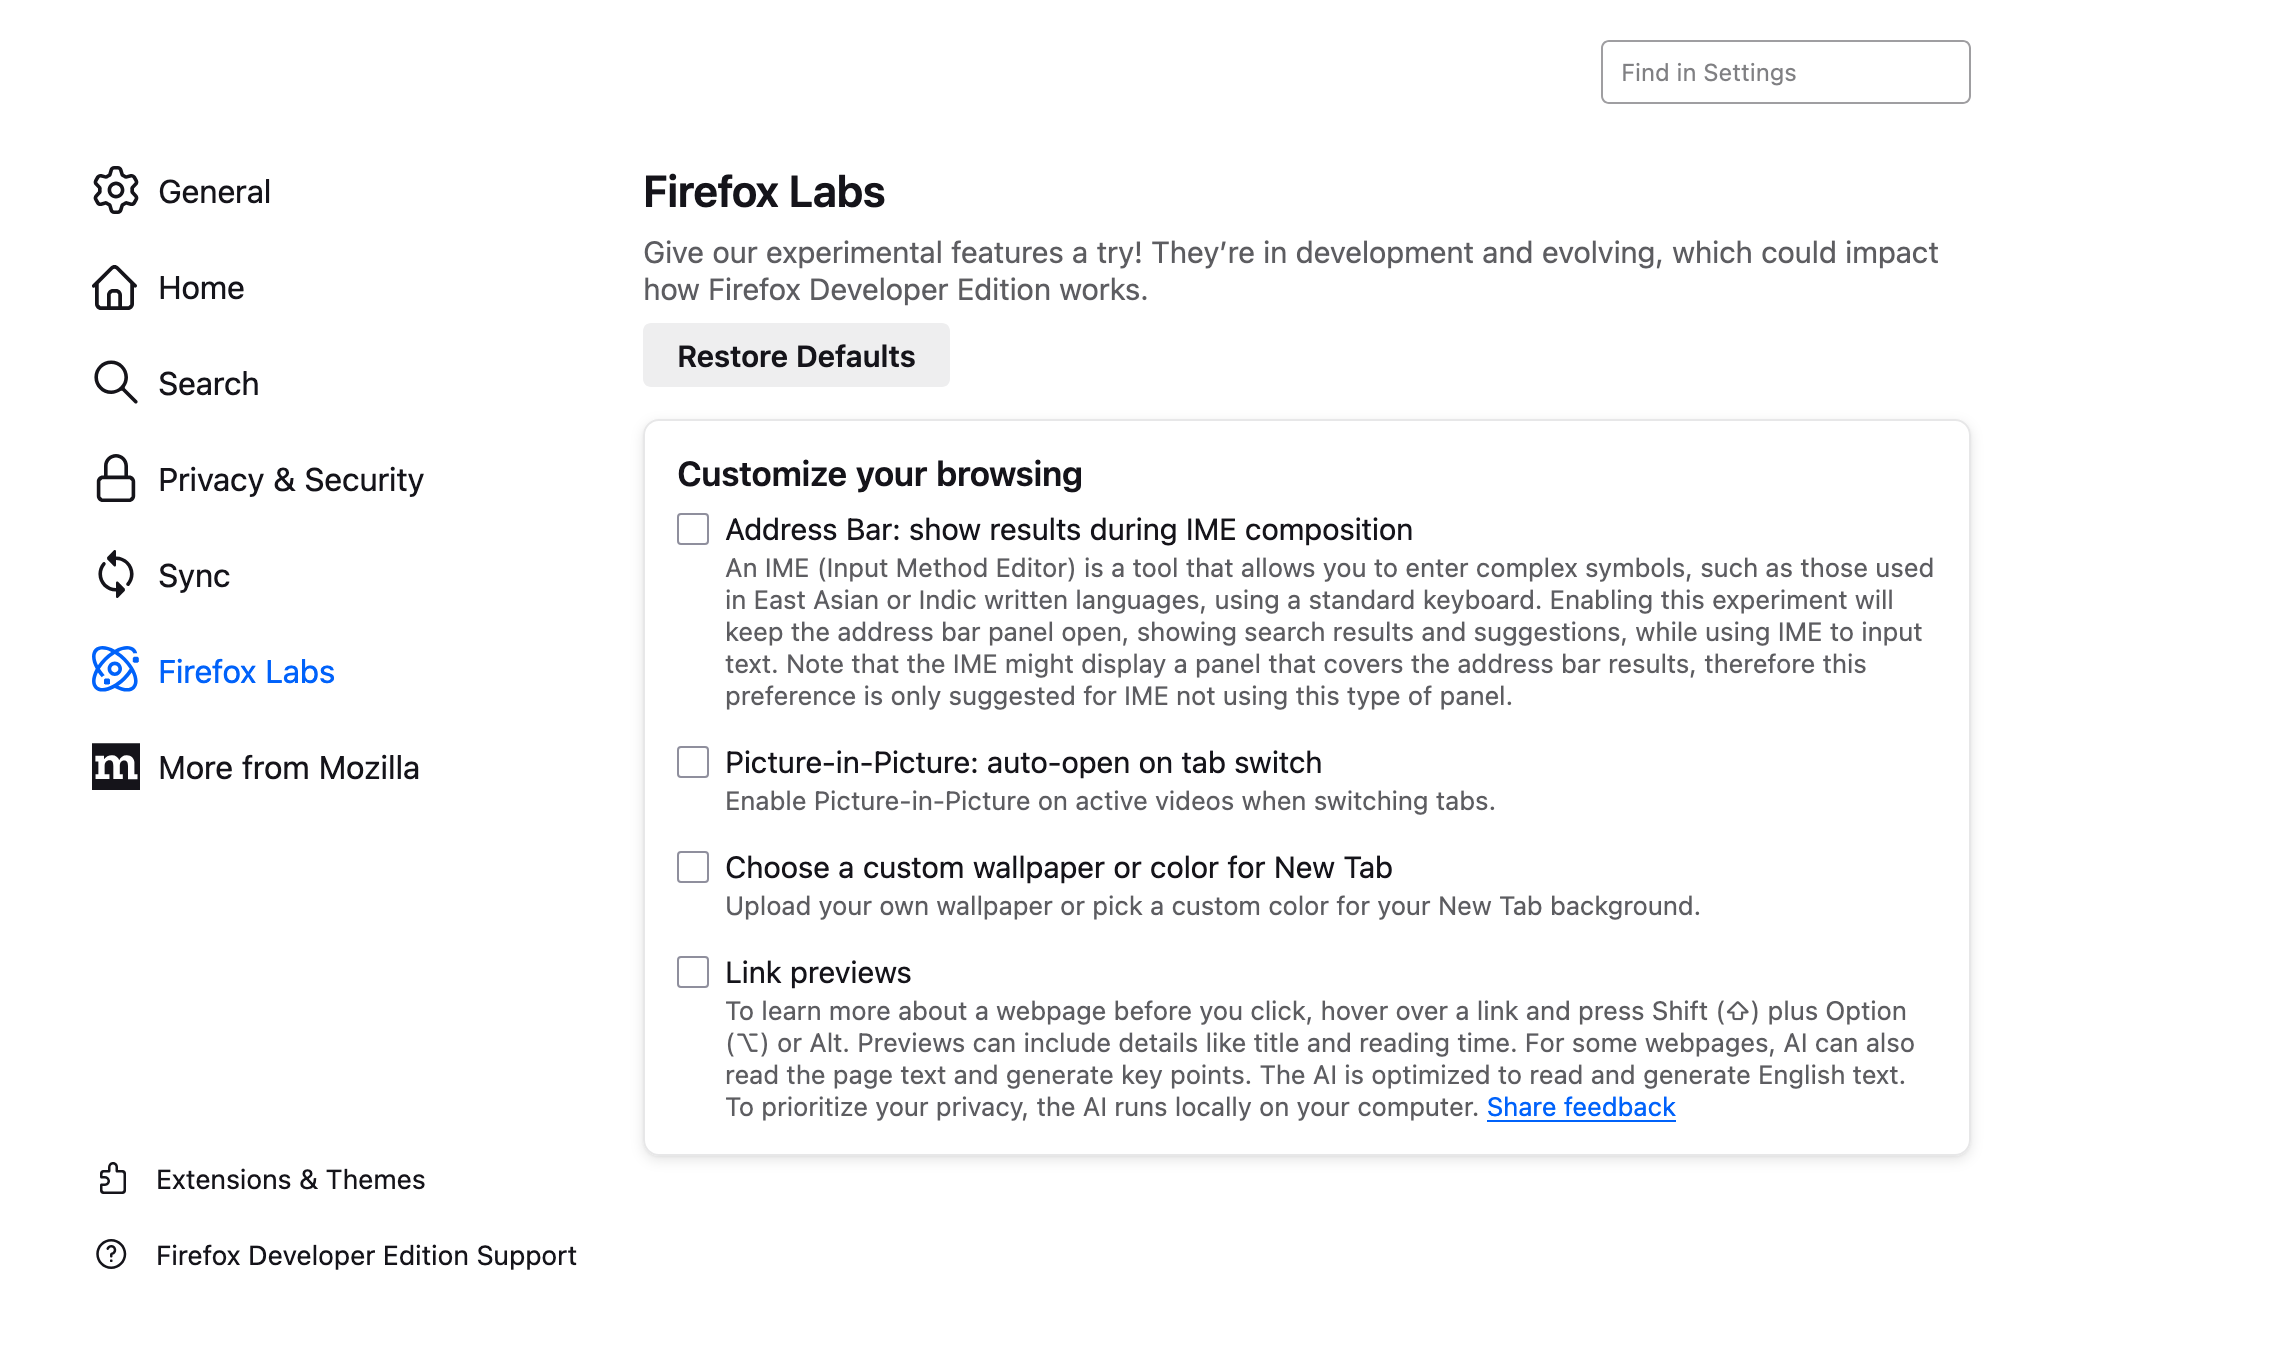Open the Share feedback link

[1580, 1107]
